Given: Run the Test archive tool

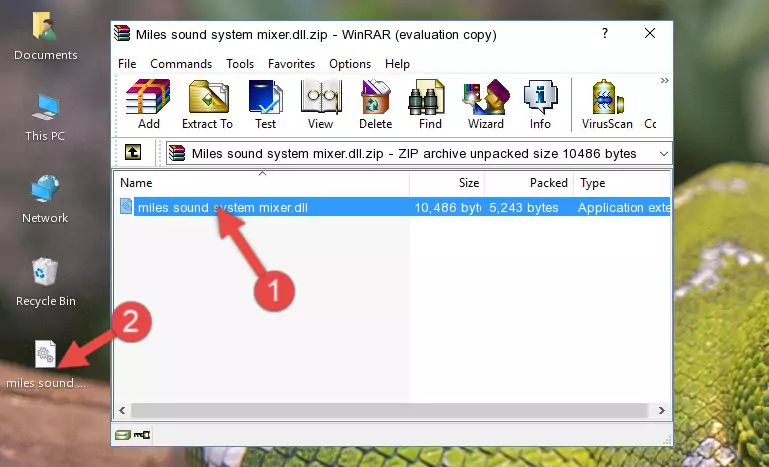Looking at the screenshot, I should point(265,104).
